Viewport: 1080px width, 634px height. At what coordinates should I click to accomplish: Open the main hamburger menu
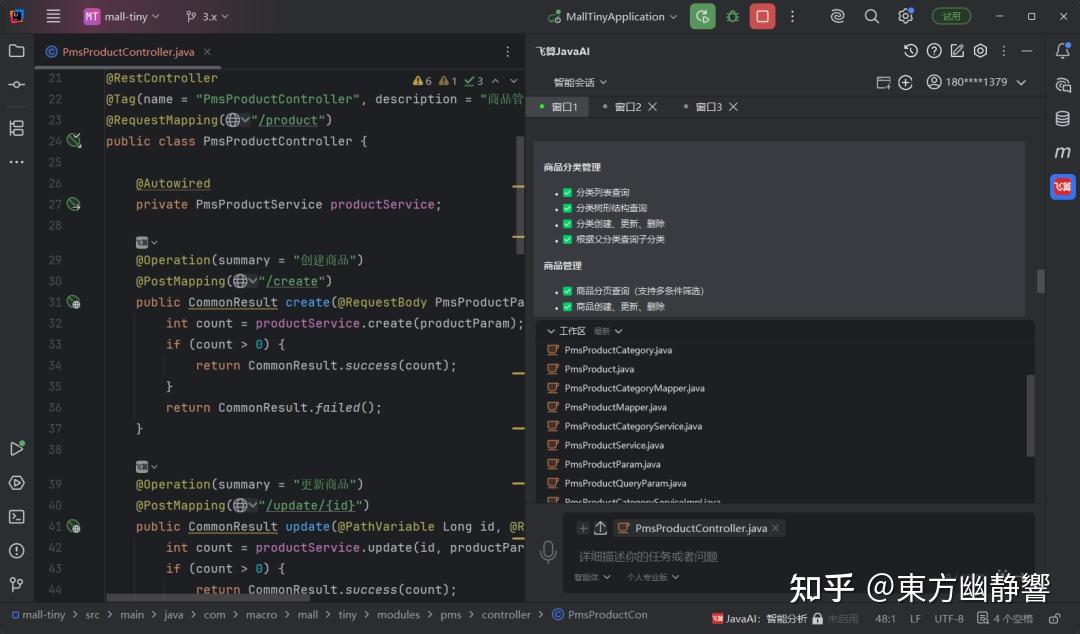(53, 16)
